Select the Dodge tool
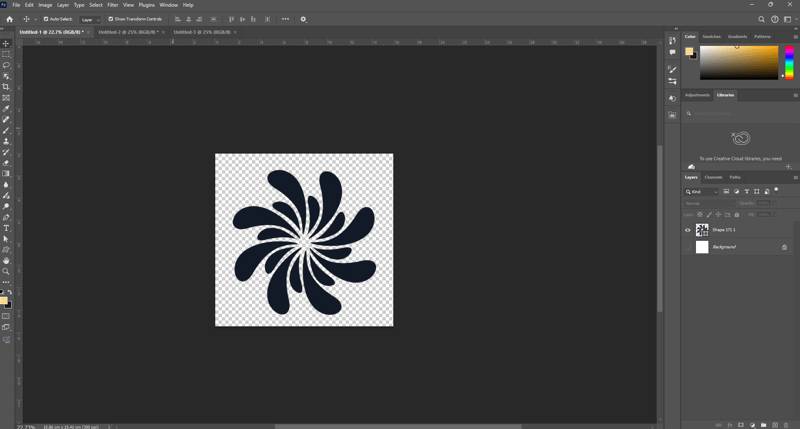This screenshot has height=429, width=800. pyautogui.click(x=6, y=207)
